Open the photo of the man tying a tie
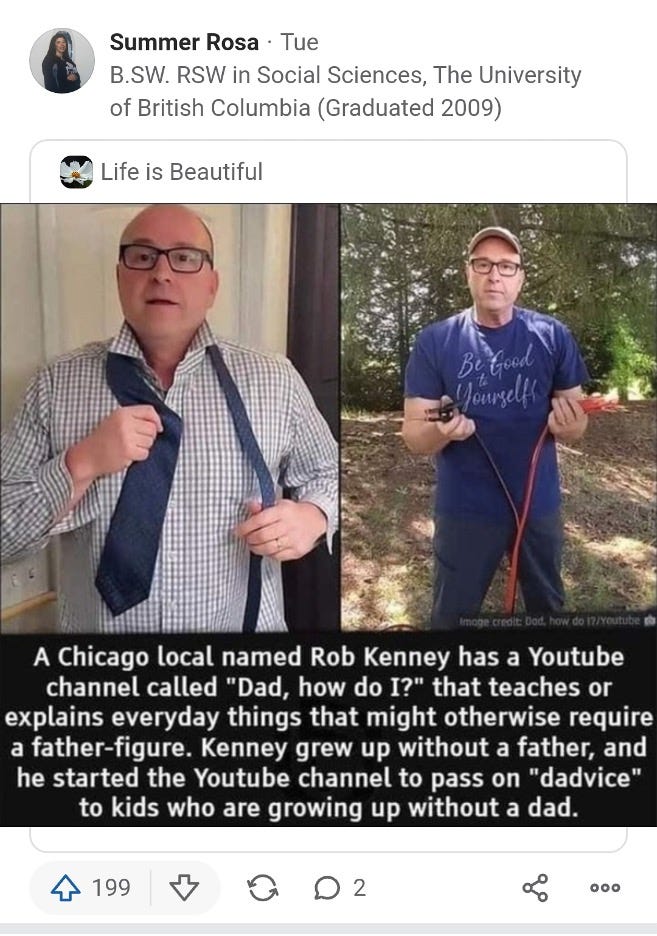Screen dimensions: 657x936 (x=169, y=418)
